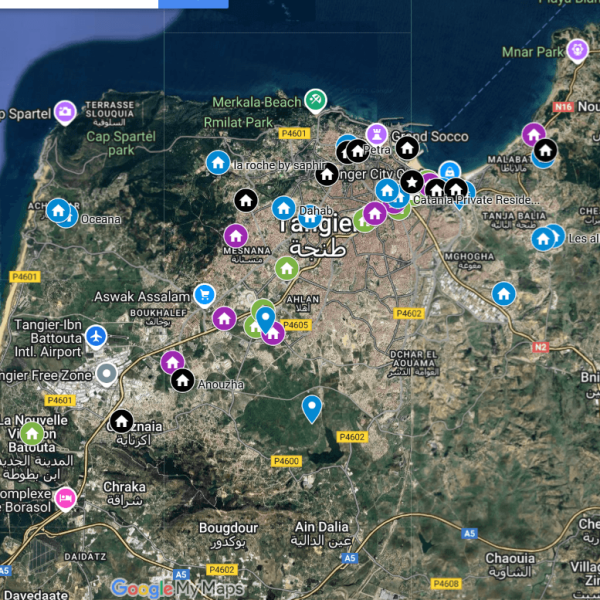The image size is (600, 600).
Task: Click the purple camera marker at Cap Spartel
Action: [65, 112]
